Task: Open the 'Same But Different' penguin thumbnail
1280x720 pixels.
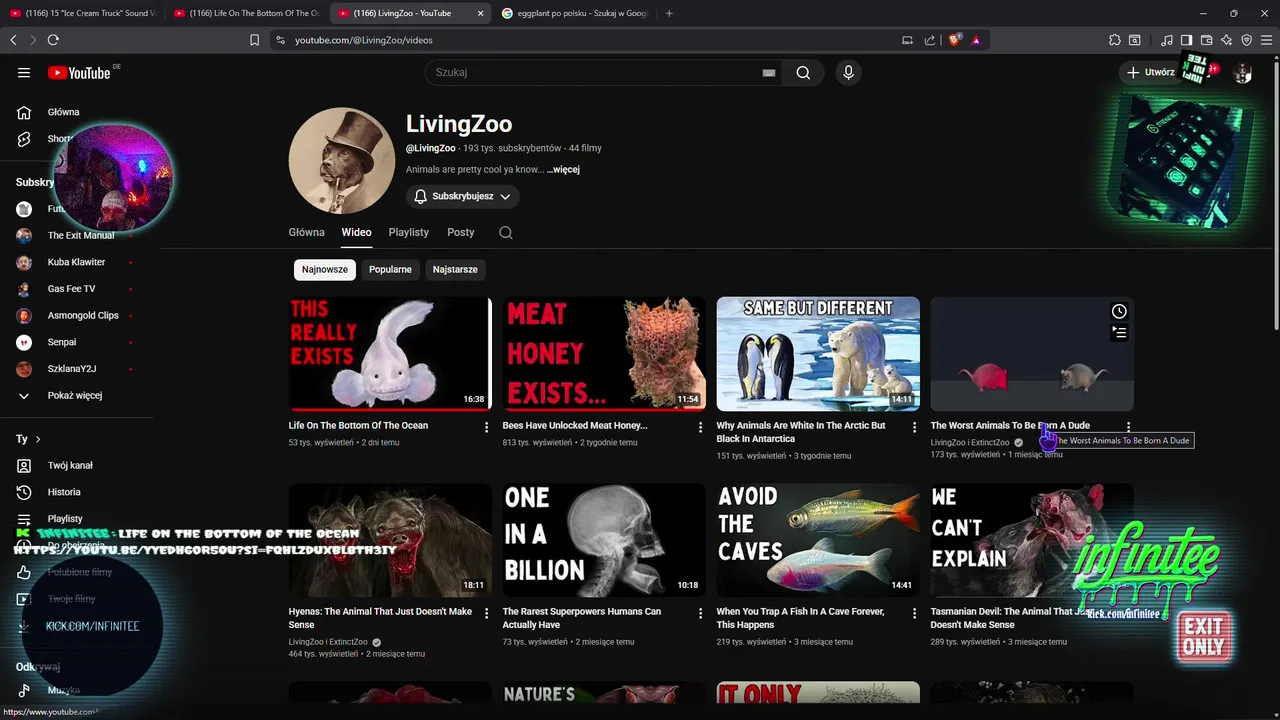Action: (818, 353)
